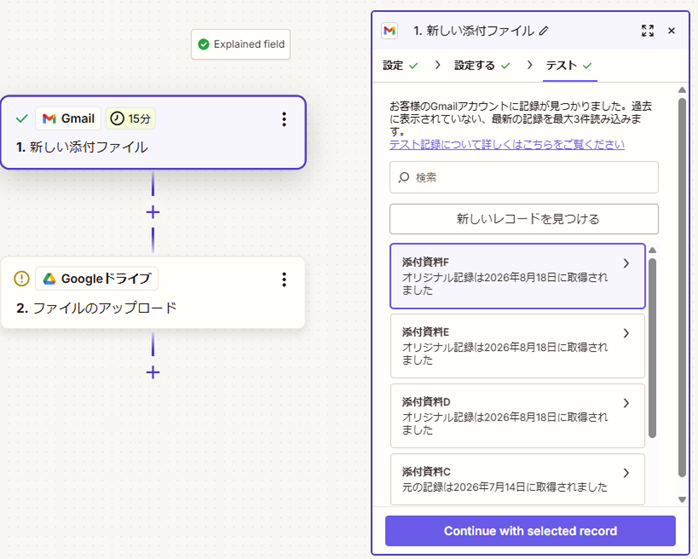
Task: Click the record list scrollbar thumb
Action: tap(652, 348)
